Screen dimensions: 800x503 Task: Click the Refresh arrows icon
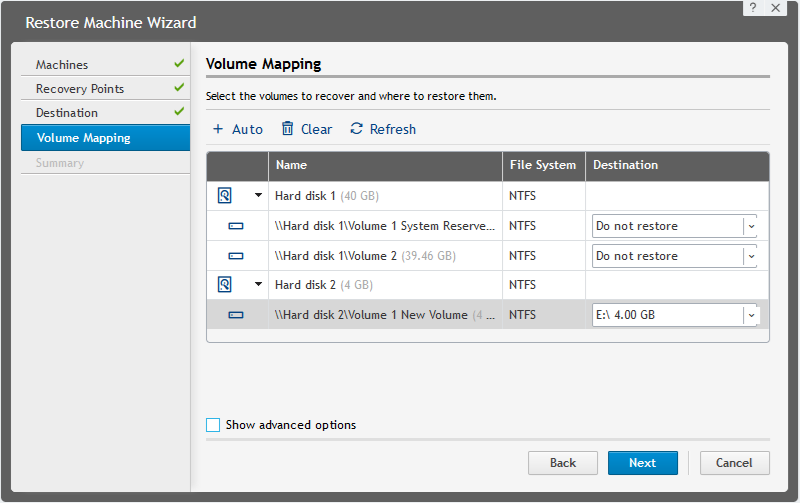click(x=356, y=129)
